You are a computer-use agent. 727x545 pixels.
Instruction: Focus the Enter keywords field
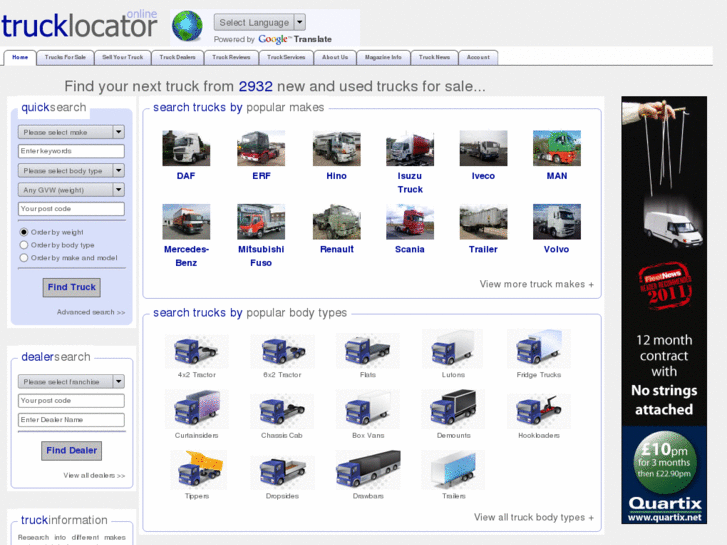tap(71, 151)
